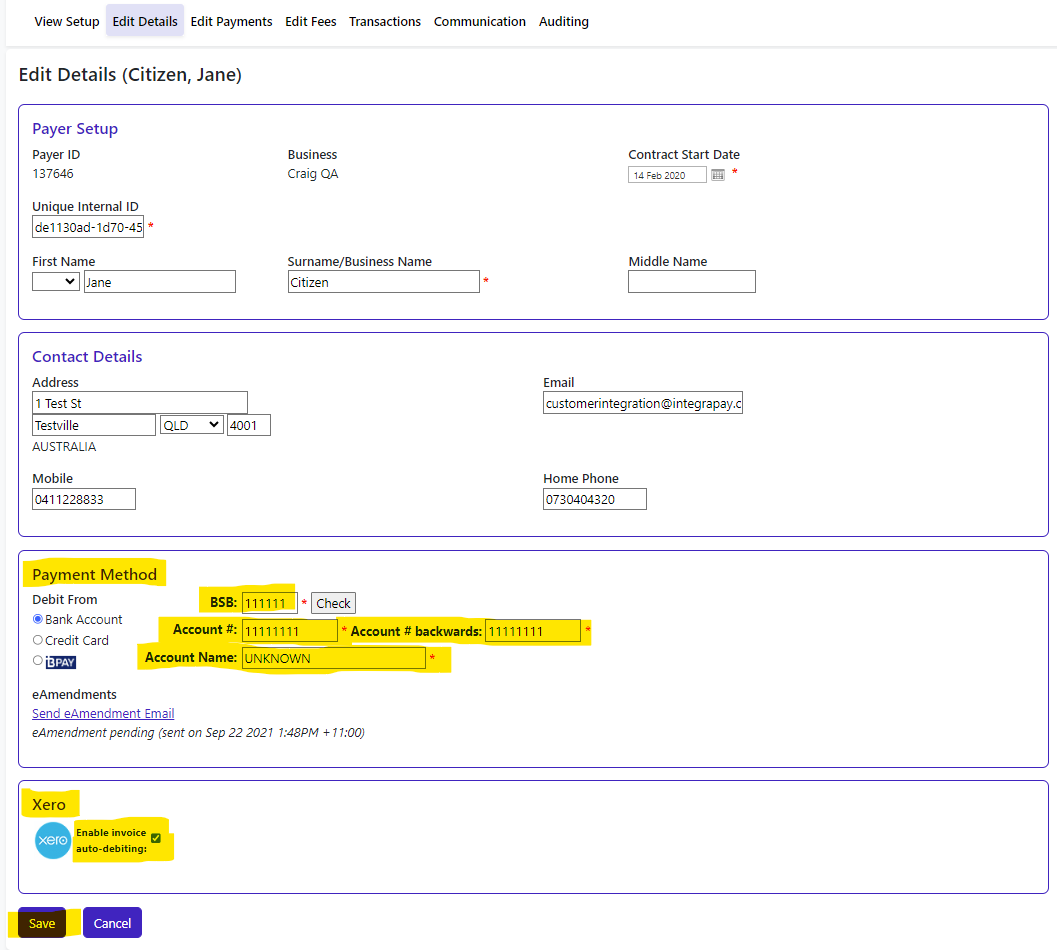Open the Auditing tab
The width and height of the screenshot is (1057, 950).
click(x=564, y=21)
